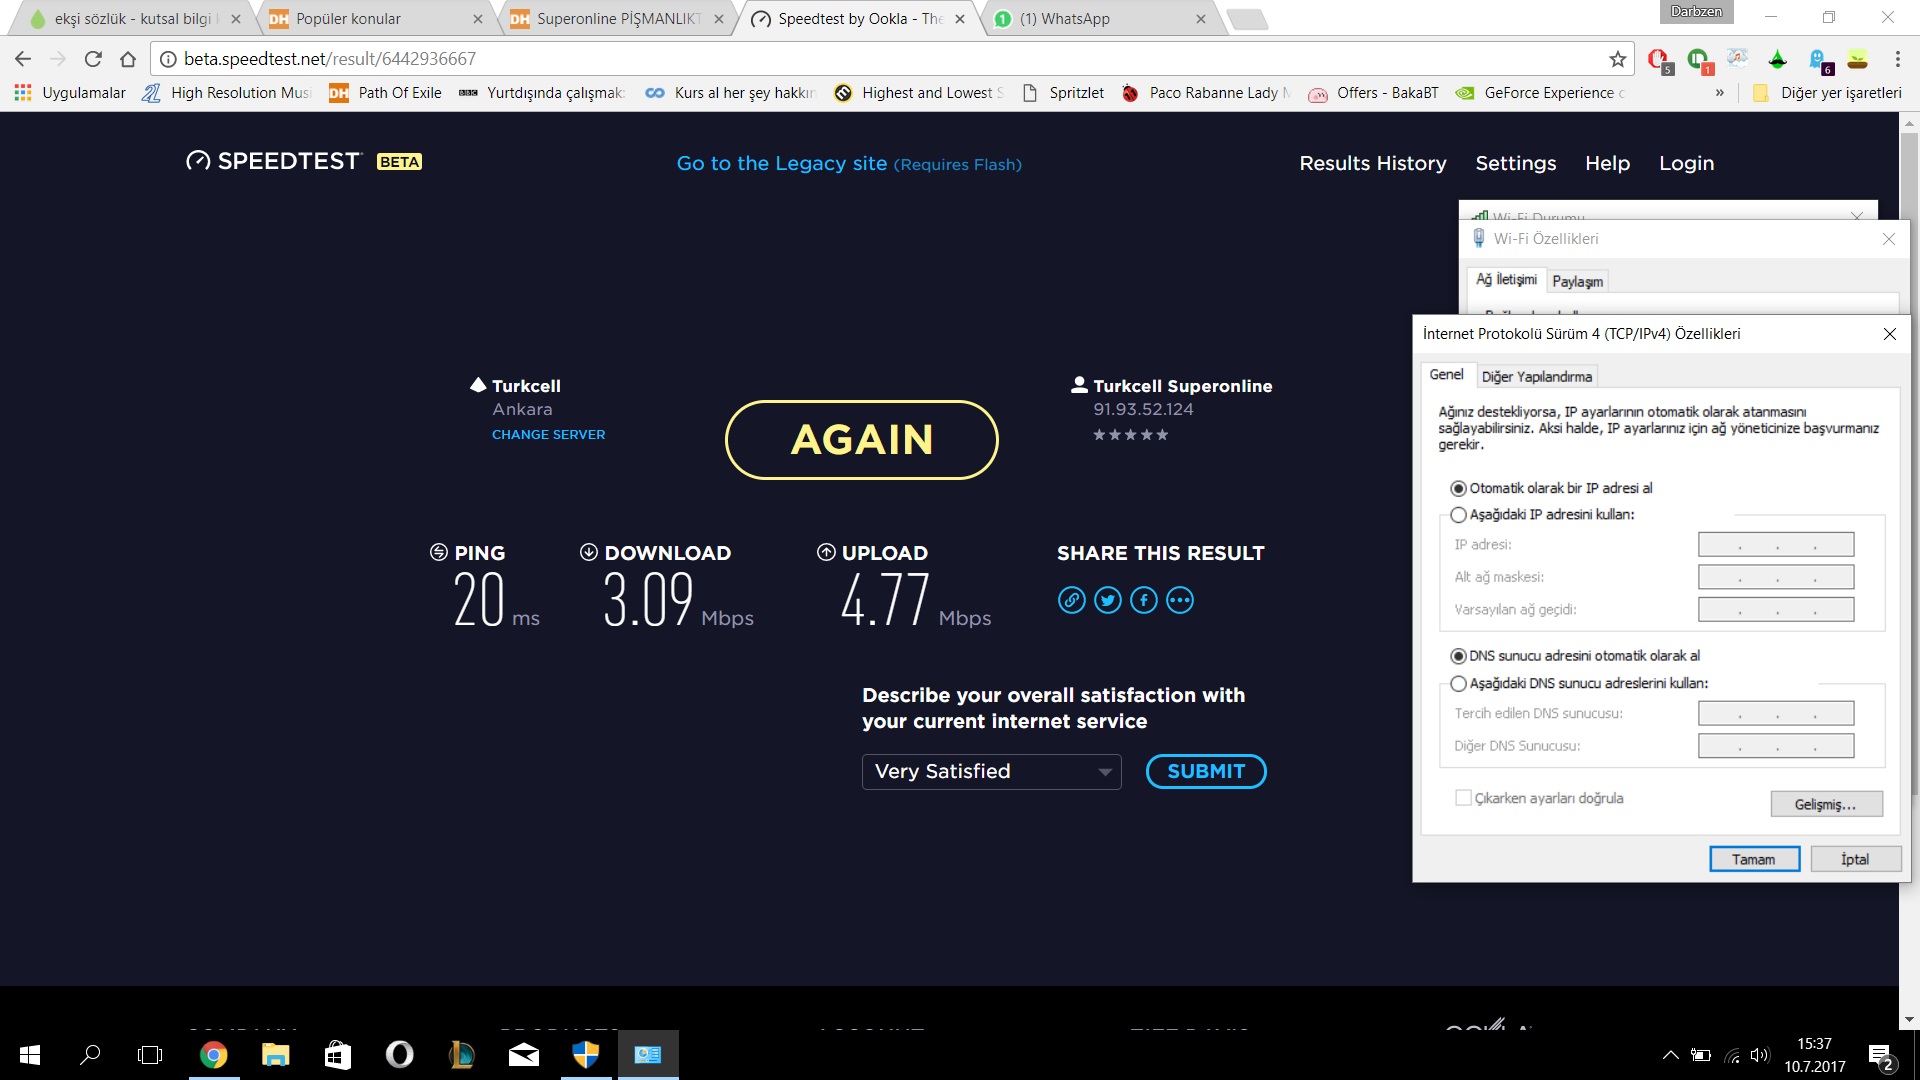Click the volume tray icon

(x=1760, y=1055)
